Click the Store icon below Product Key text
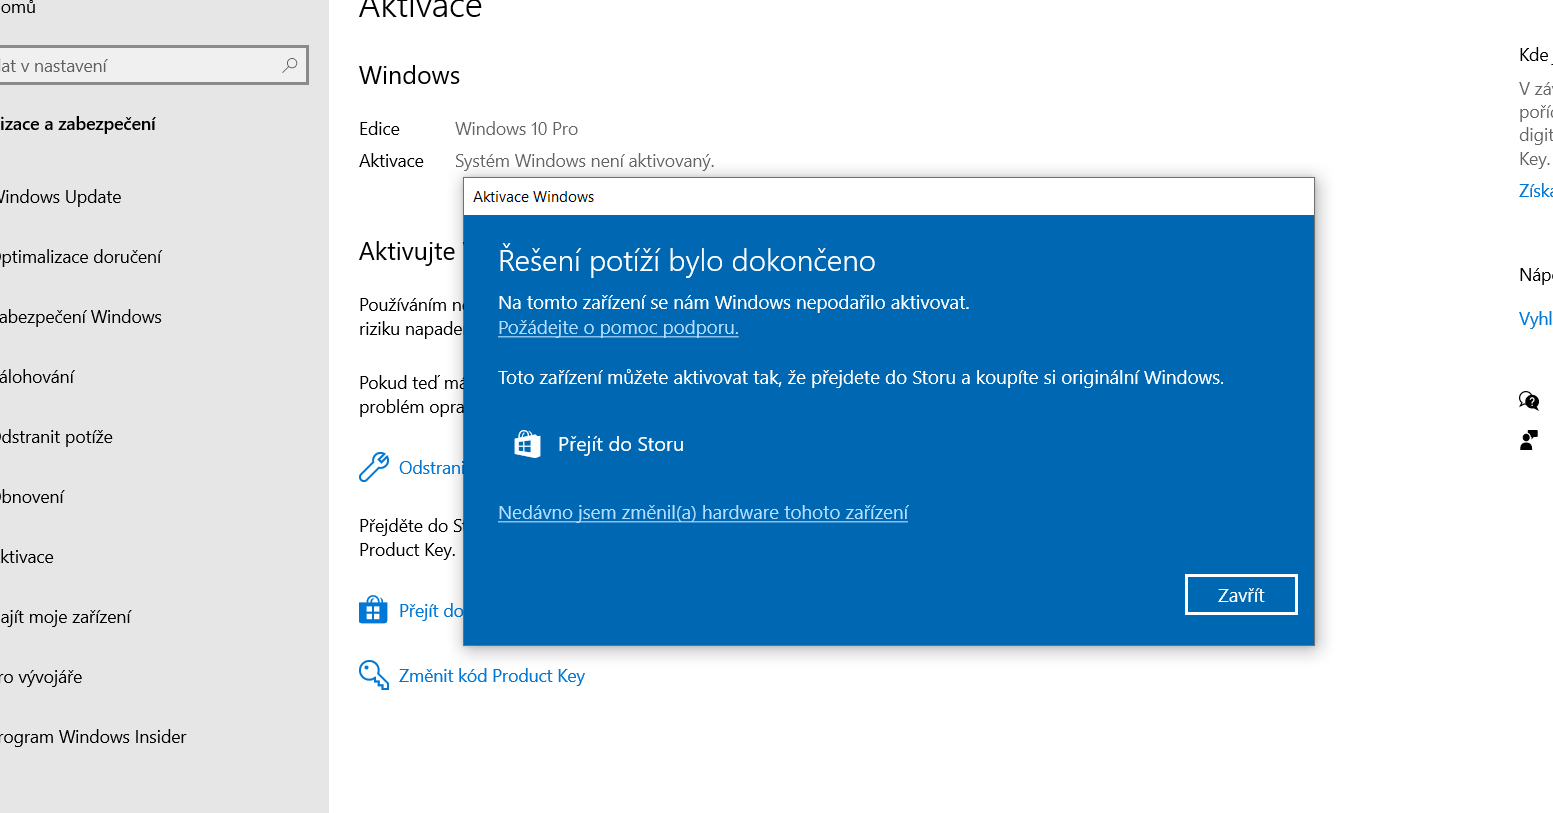This screenshot has height=813, width=1553. (373, 610)
